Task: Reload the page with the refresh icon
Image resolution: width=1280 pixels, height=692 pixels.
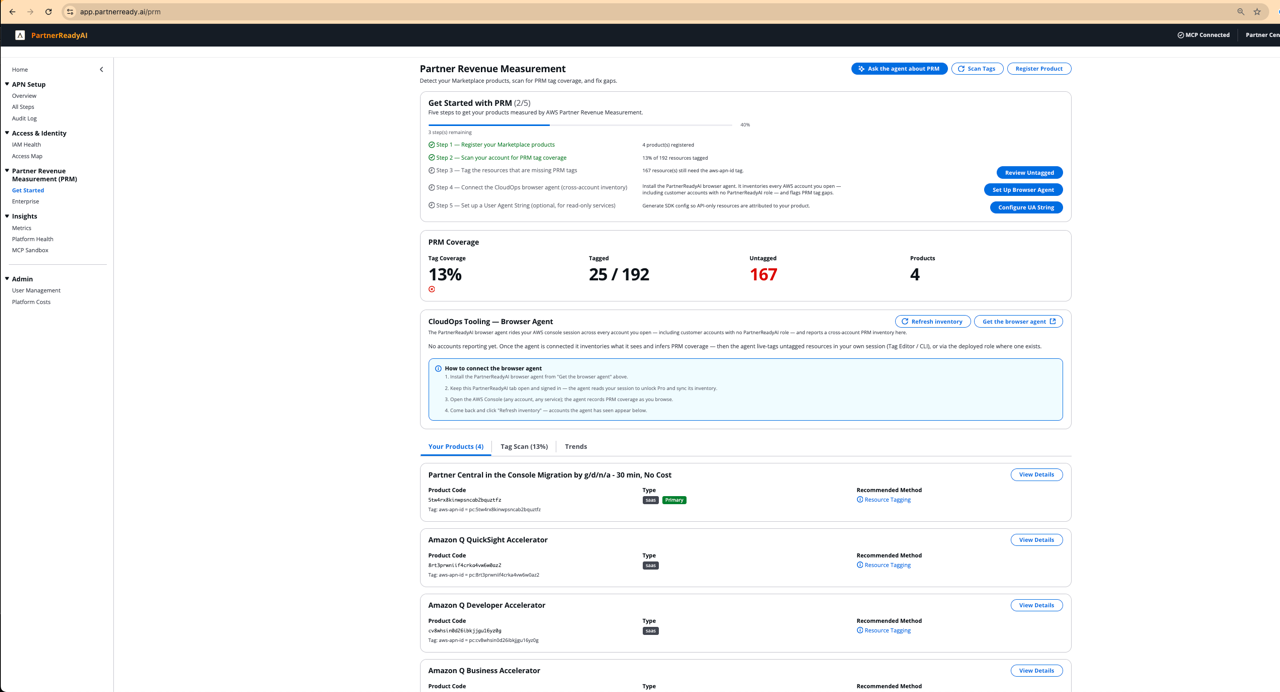Action: 48,12
